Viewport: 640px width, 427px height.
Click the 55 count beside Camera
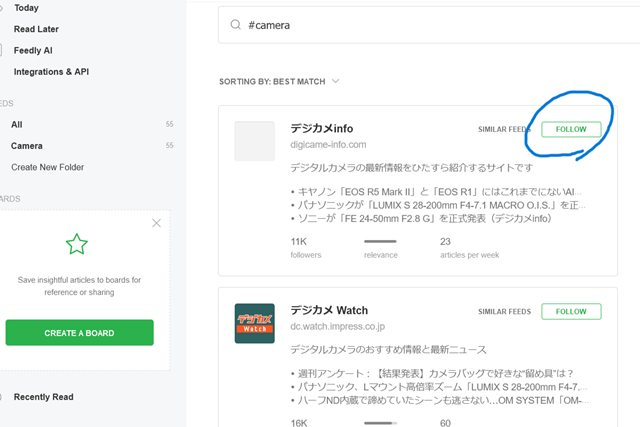[x=169, y=145]
